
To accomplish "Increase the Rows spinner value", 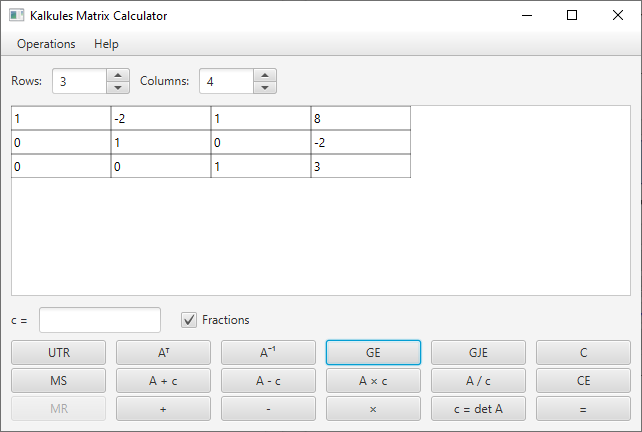I will 118,75.
